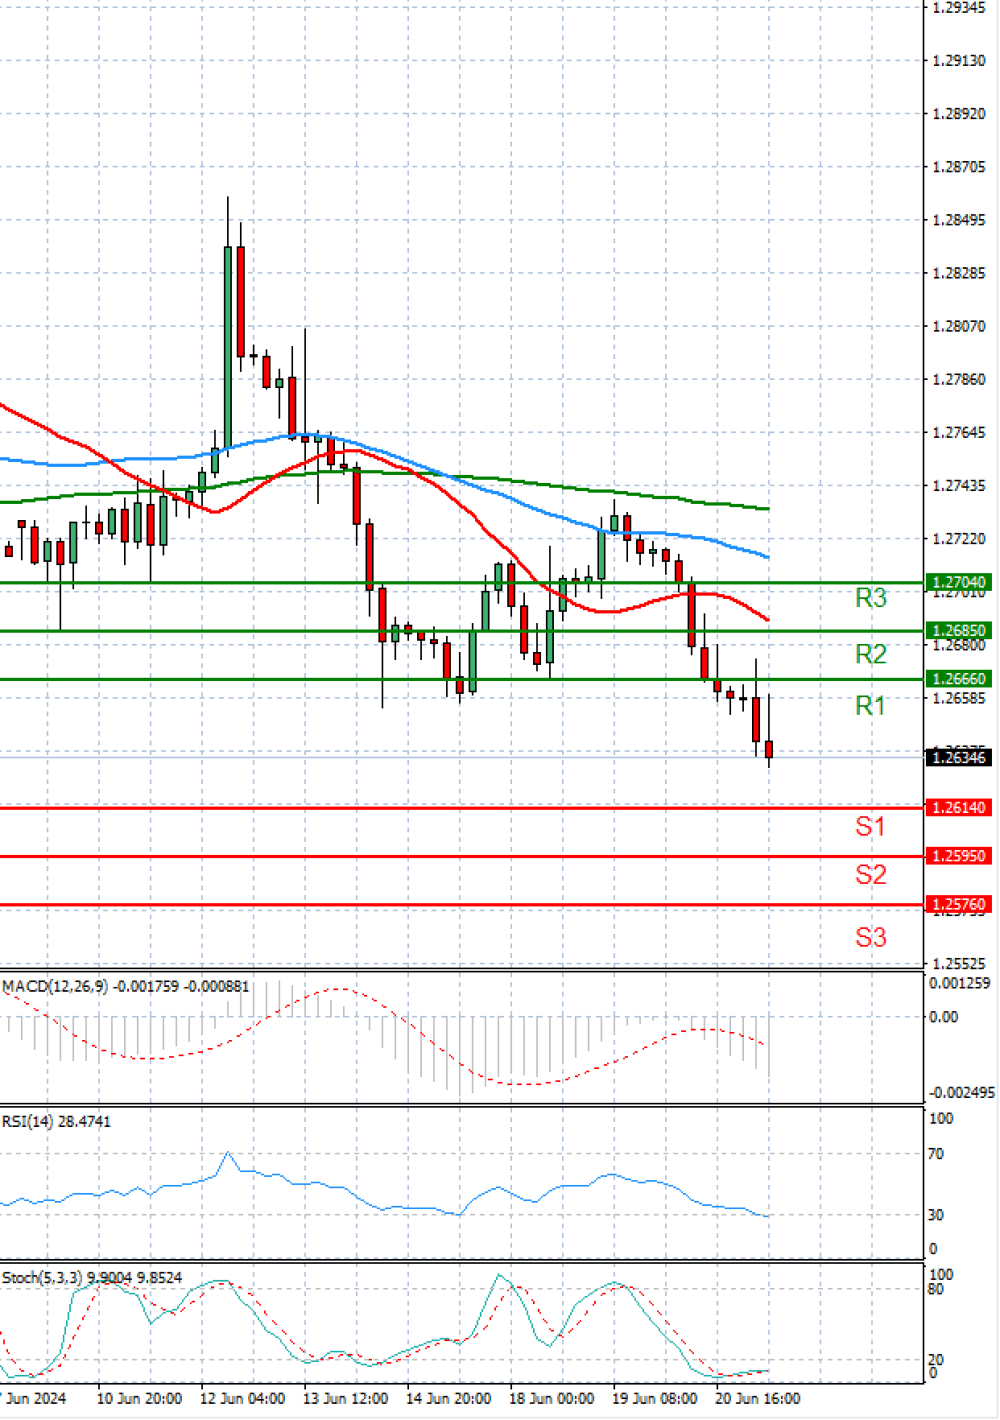Click the R1 resistance label
The width and height of the screenshot is (1000, 1420).
click(870, 706)
